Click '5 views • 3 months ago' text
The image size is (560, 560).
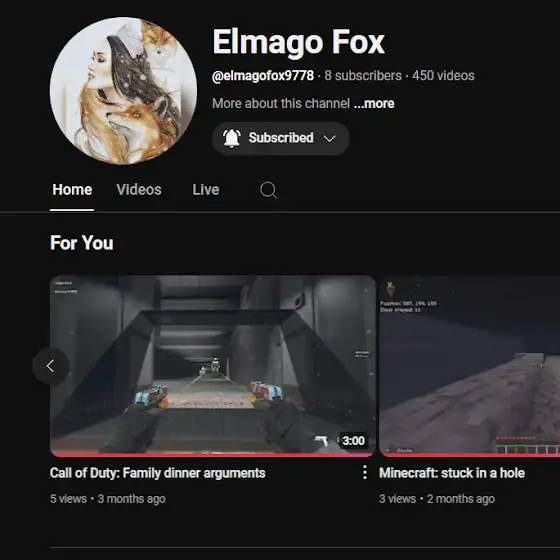point(108,499)
